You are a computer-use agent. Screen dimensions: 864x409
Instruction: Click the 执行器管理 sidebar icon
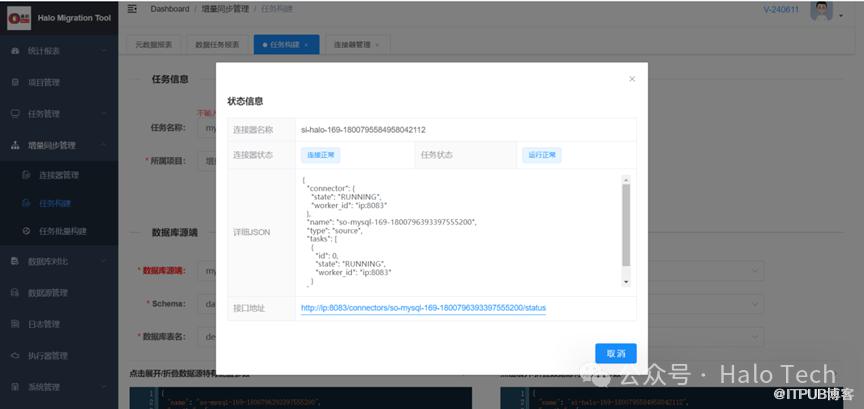click(14, 355)
